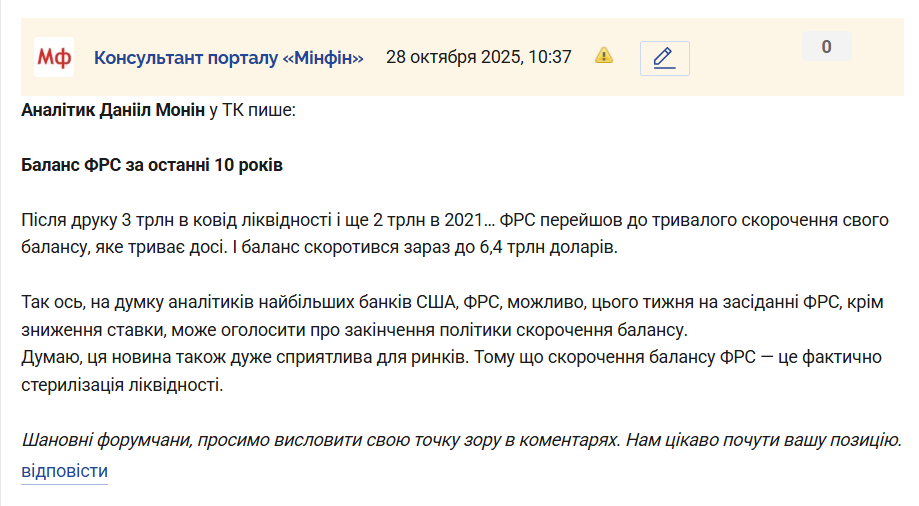Click the phrase 'Нам цікаво почути вашу позицію'
The width and height of the screenshot is (919, 506).
pos(763,440)
